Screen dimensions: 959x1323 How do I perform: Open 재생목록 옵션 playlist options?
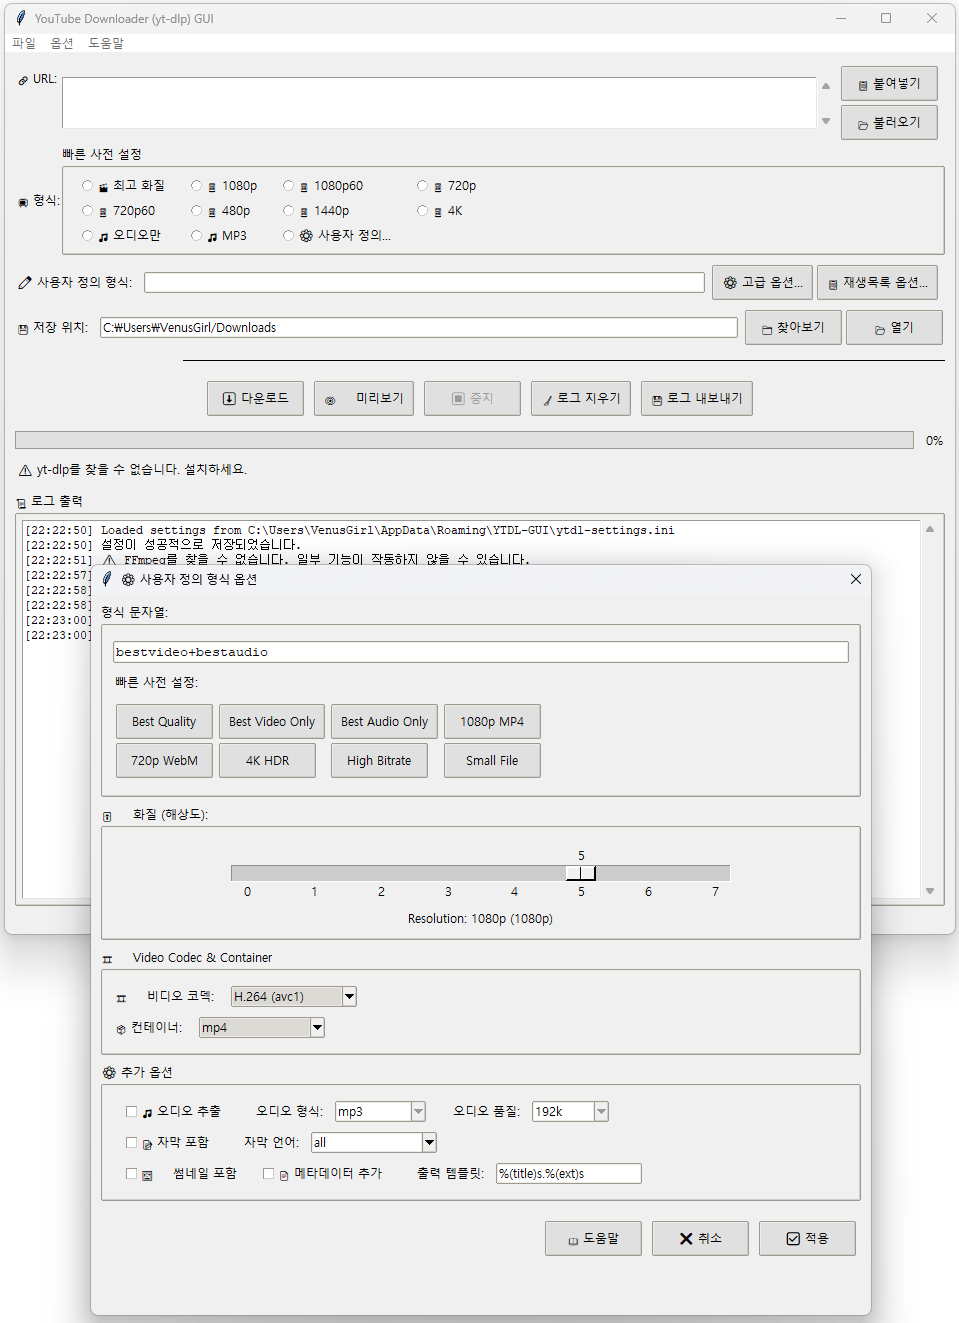[x=877, y=283]
